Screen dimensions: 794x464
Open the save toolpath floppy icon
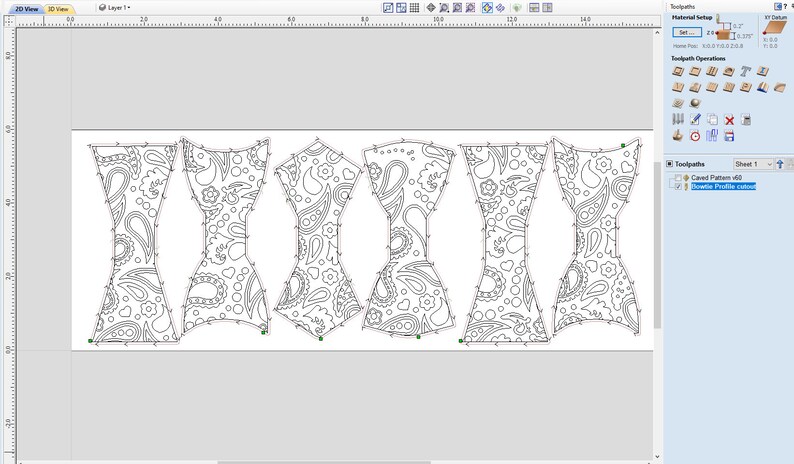[729, 136]
